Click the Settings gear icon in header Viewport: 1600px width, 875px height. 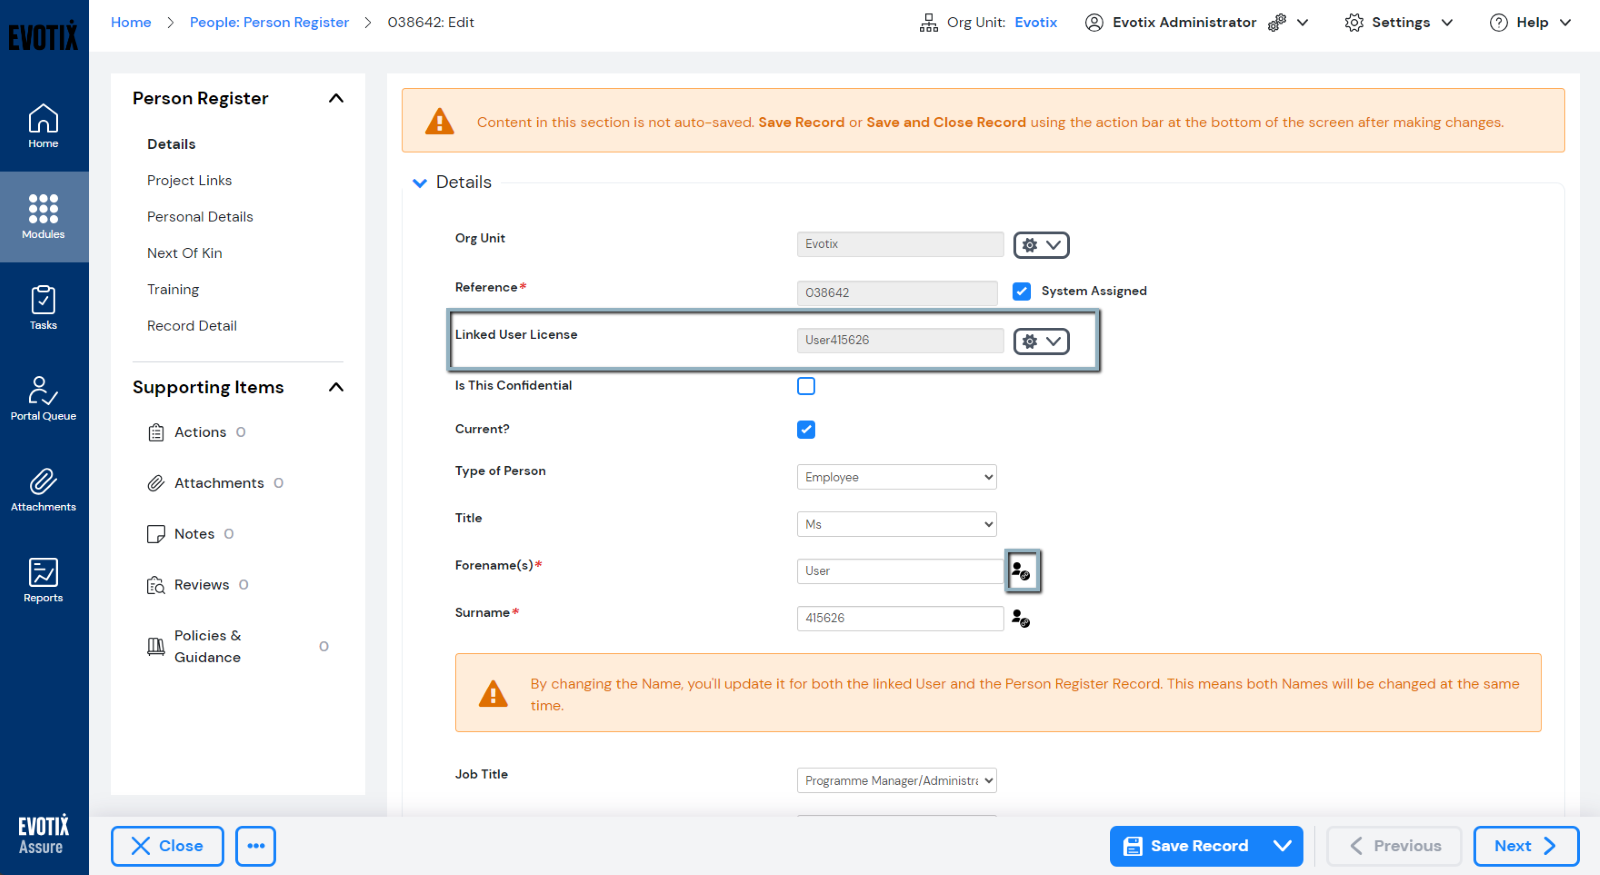point(1354,22)
